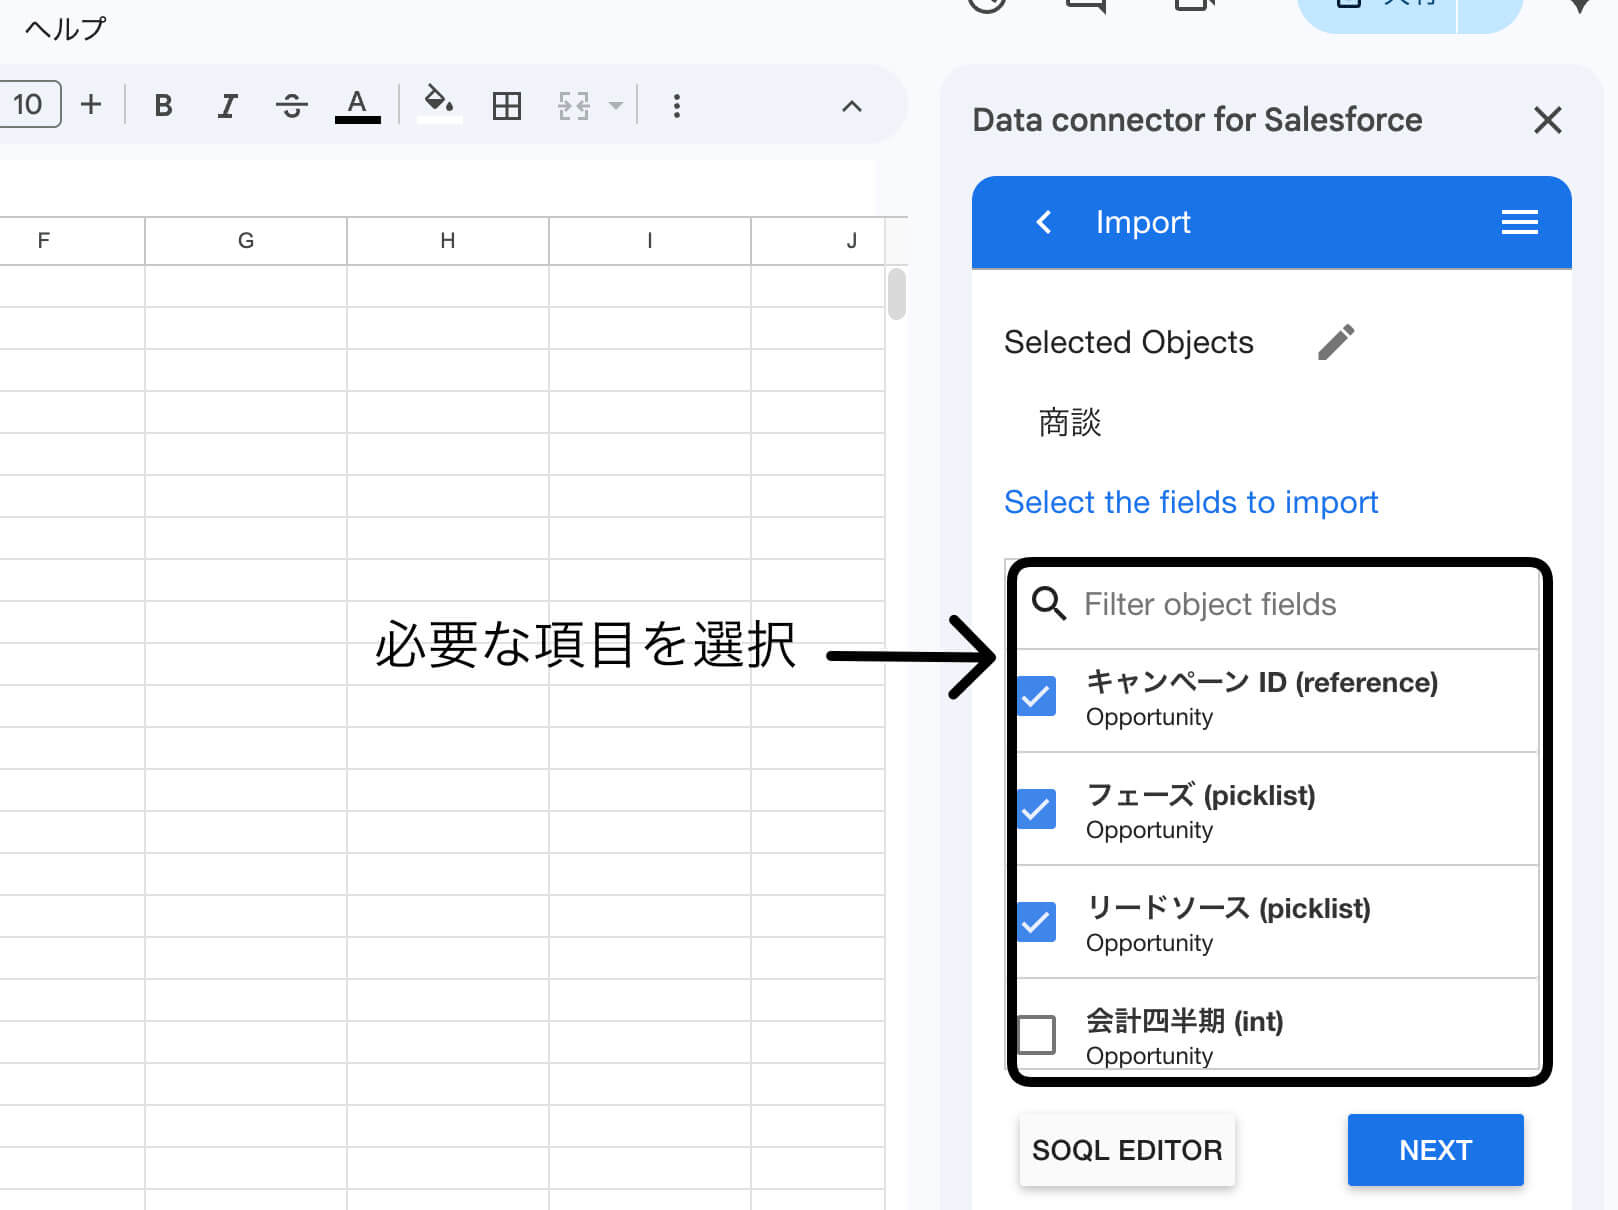The width and height of the screenshot is (1618, 1210).
Task: Open the more toolbar options menu
Action: pos(677,105)
